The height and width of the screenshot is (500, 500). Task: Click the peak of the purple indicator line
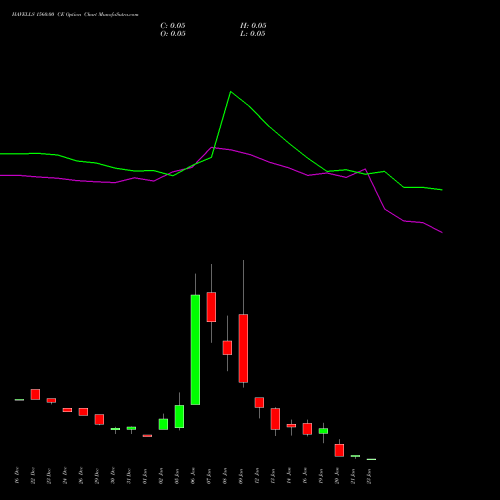pos(212,147)
